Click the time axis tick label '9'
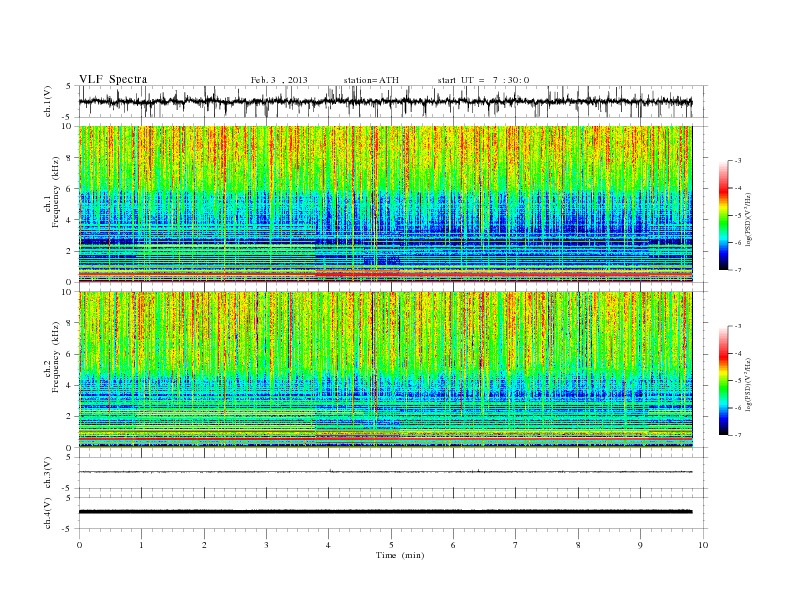Viewport: 792px width, 612px height. [640, 545]
